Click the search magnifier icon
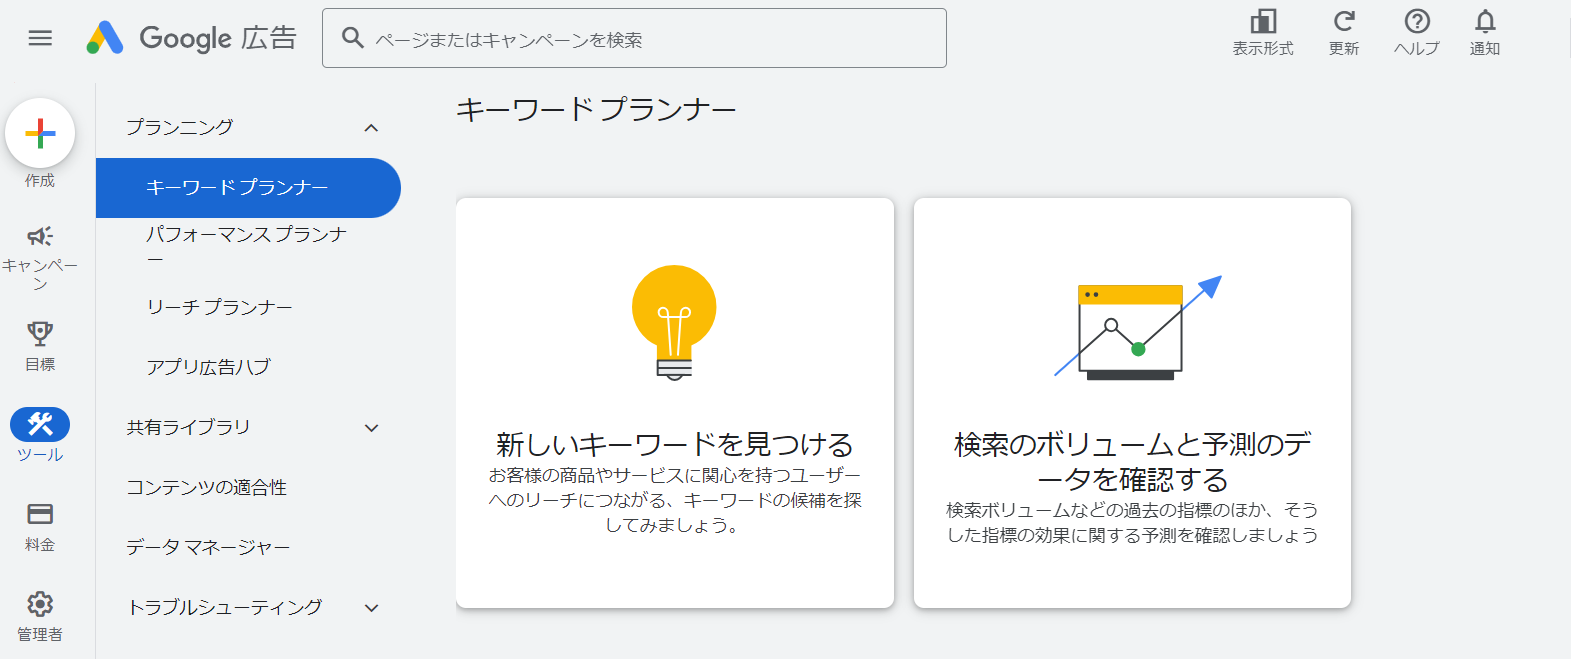The height and width of the screenshot is (659, 1571). coord(352,38)
